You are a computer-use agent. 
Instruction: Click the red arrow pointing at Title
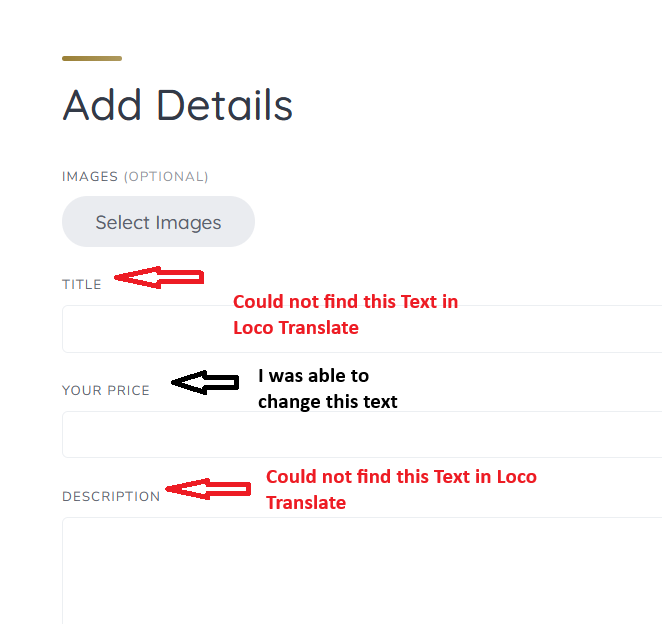159,277
